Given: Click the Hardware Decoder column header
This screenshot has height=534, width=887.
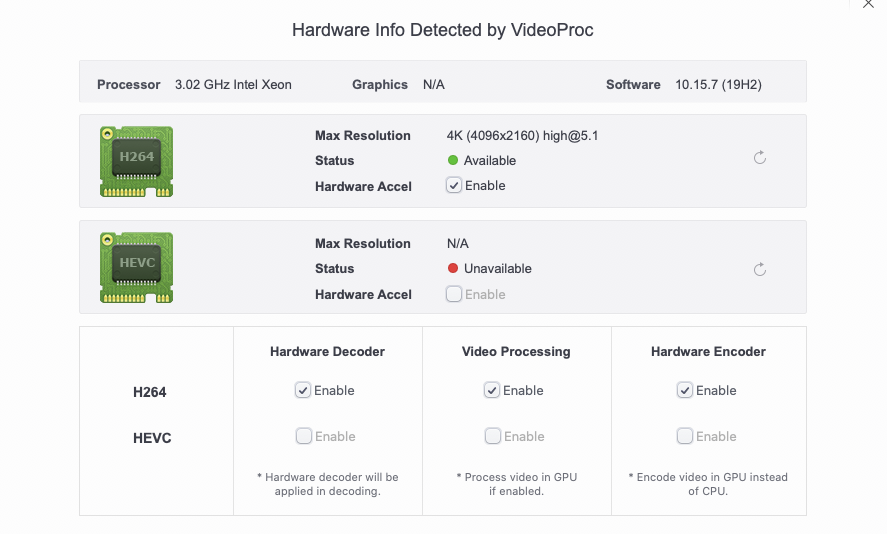Looking at the screenshot, I should point(327,351).
